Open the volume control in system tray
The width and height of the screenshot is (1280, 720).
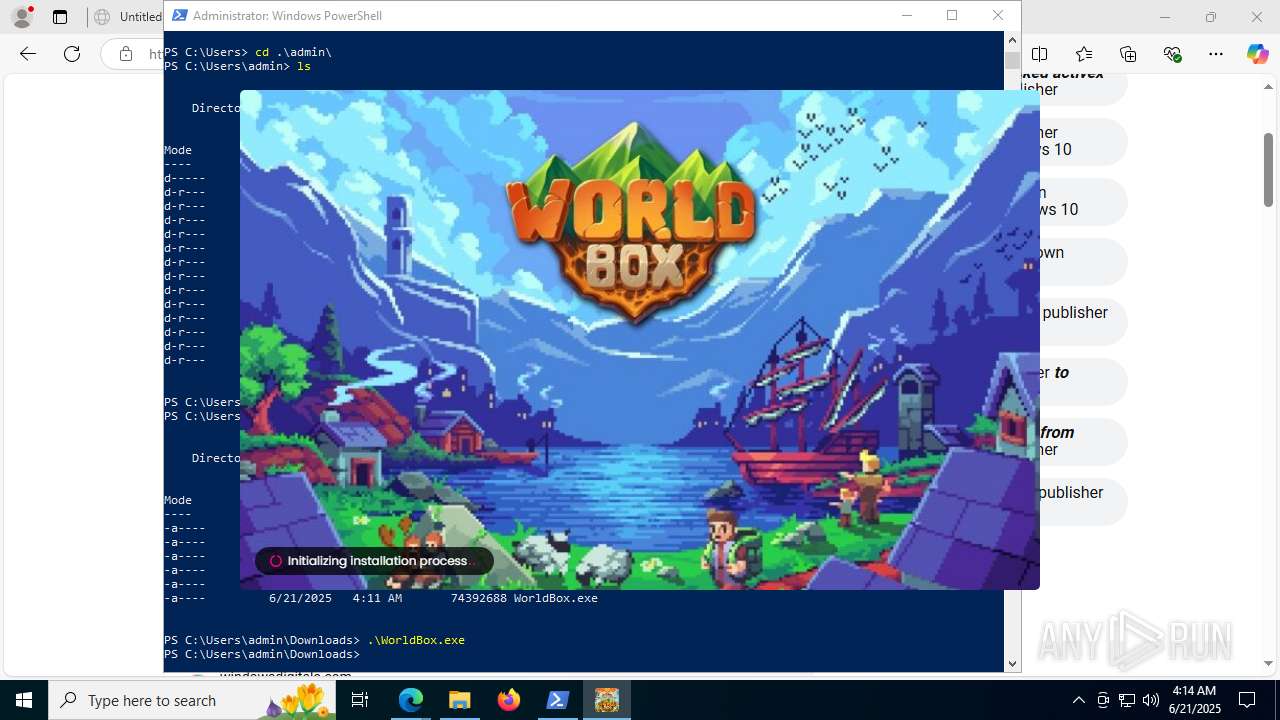click(x=1151, y=700)
